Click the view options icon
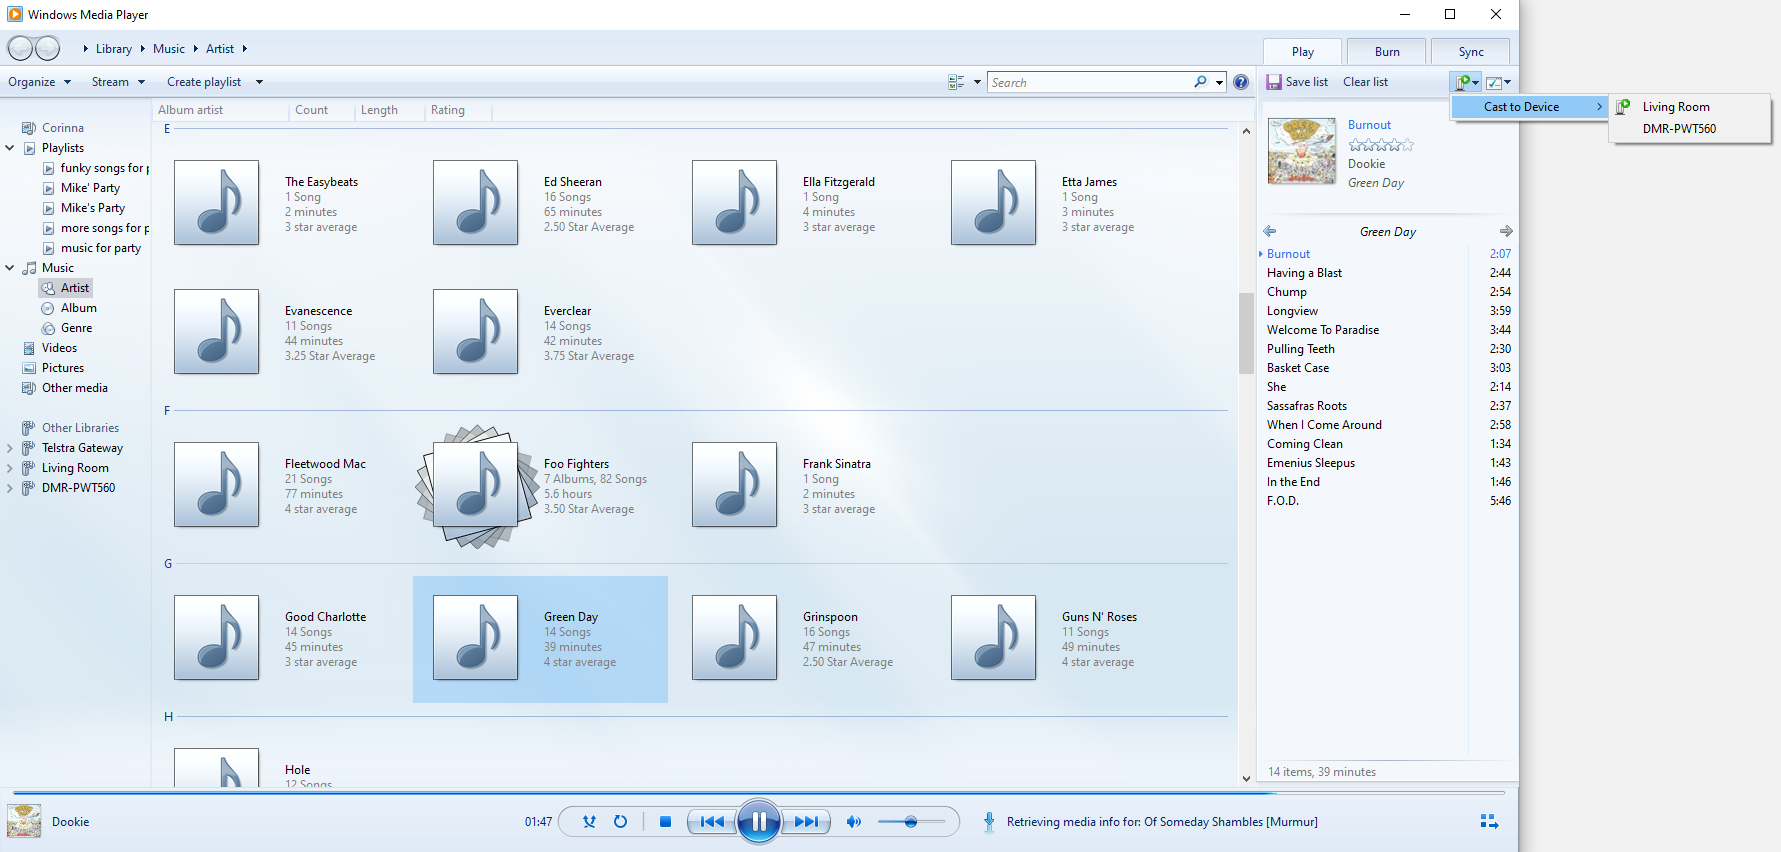Viewport: 1781px width, 852px height. (x=956, y=82)
